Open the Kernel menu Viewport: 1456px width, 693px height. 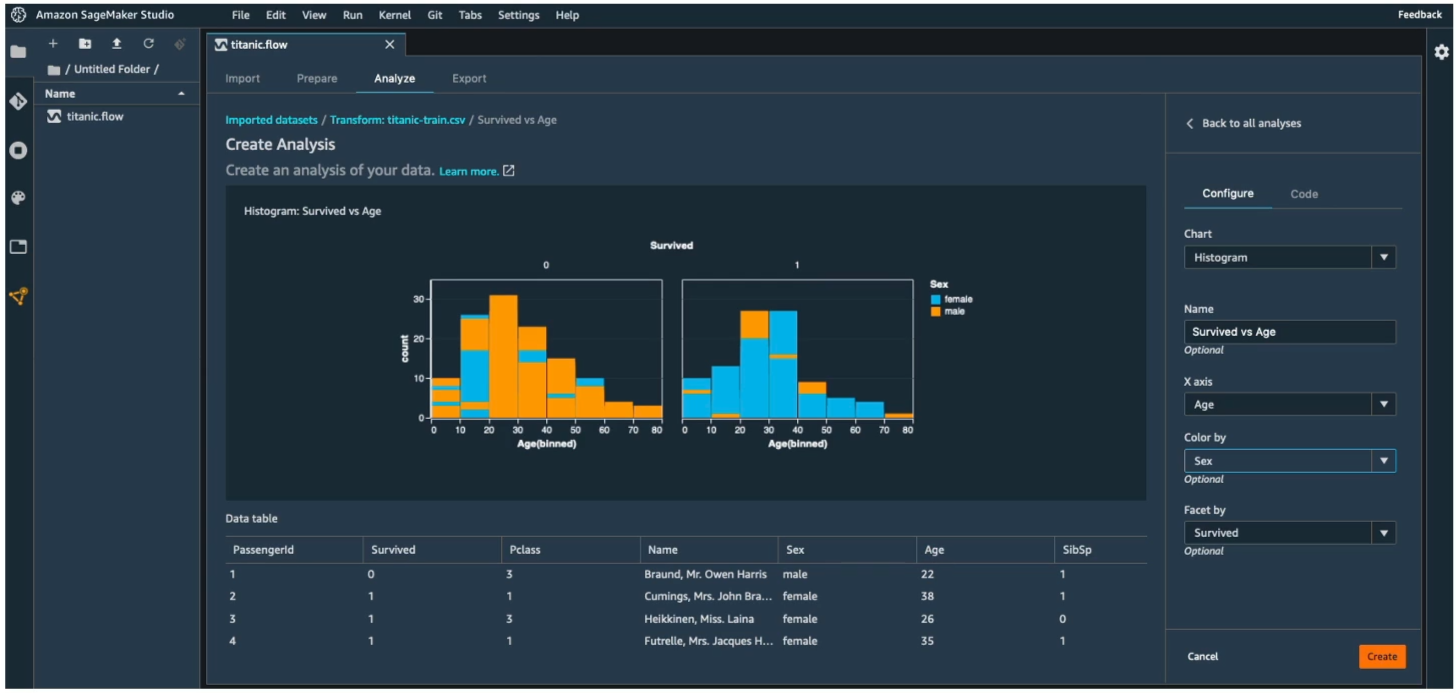395,15
